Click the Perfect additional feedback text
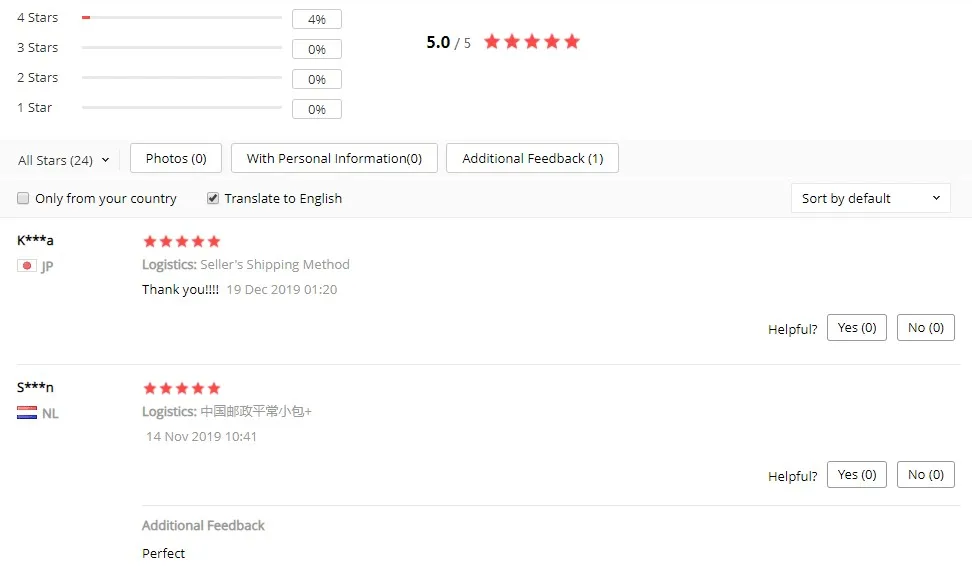The height and width of the screenshot is (566, 972). (x=164, y=553)
